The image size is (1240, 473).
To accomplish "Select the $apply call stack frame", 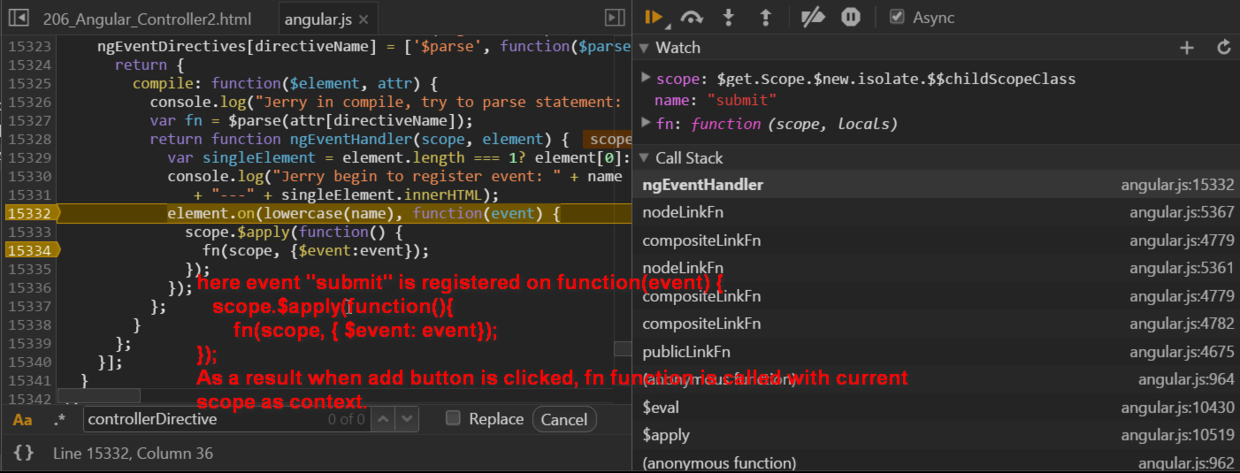I will point(936,435).
